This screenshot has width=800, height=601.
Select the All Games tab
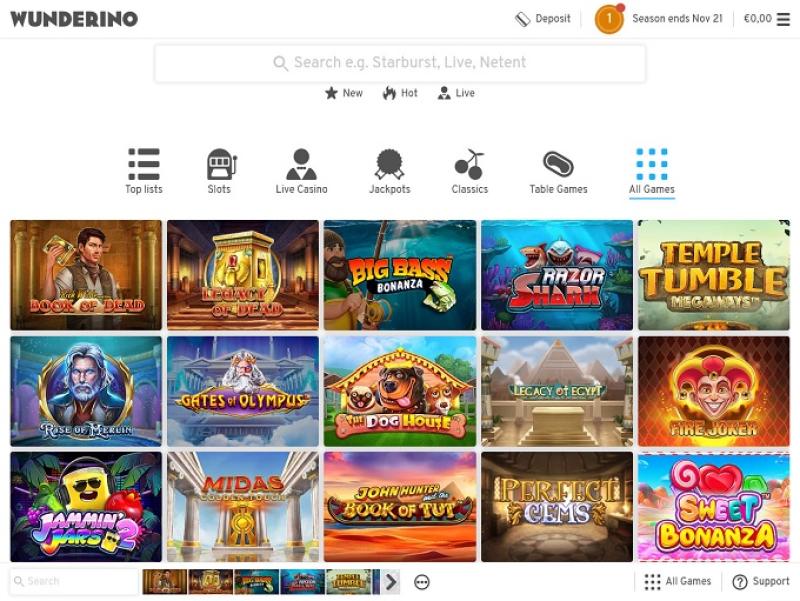click(x=652, y=171)
